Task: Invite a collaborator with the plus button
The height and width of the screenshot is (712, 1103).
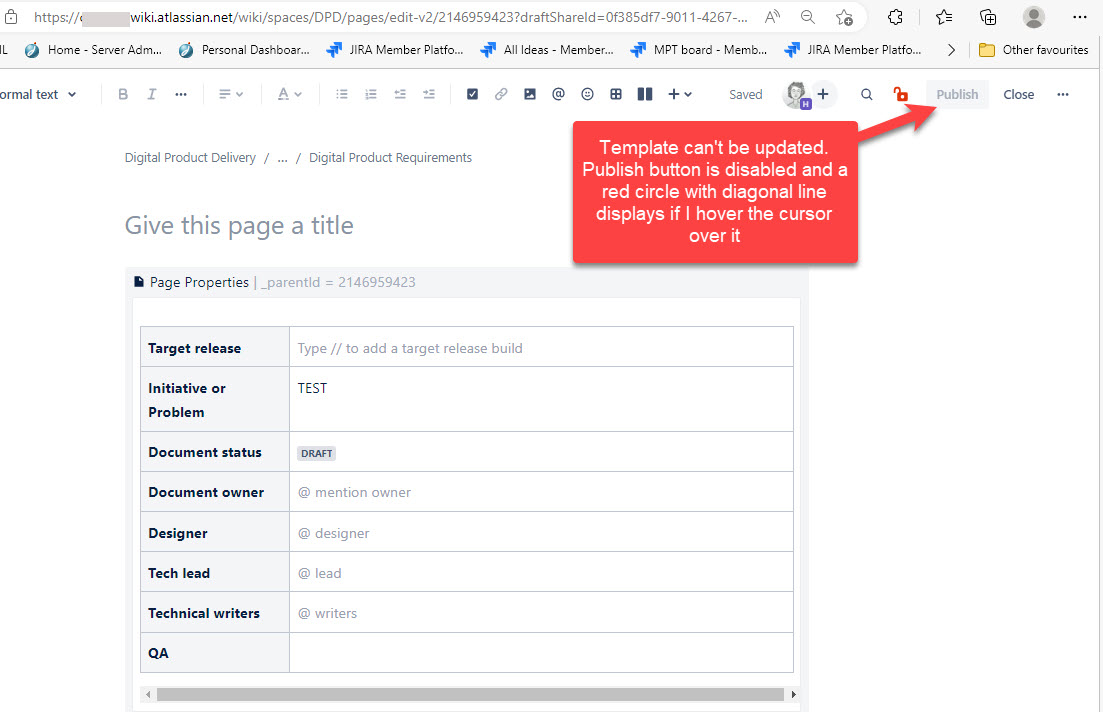Action: coord(823,94)
